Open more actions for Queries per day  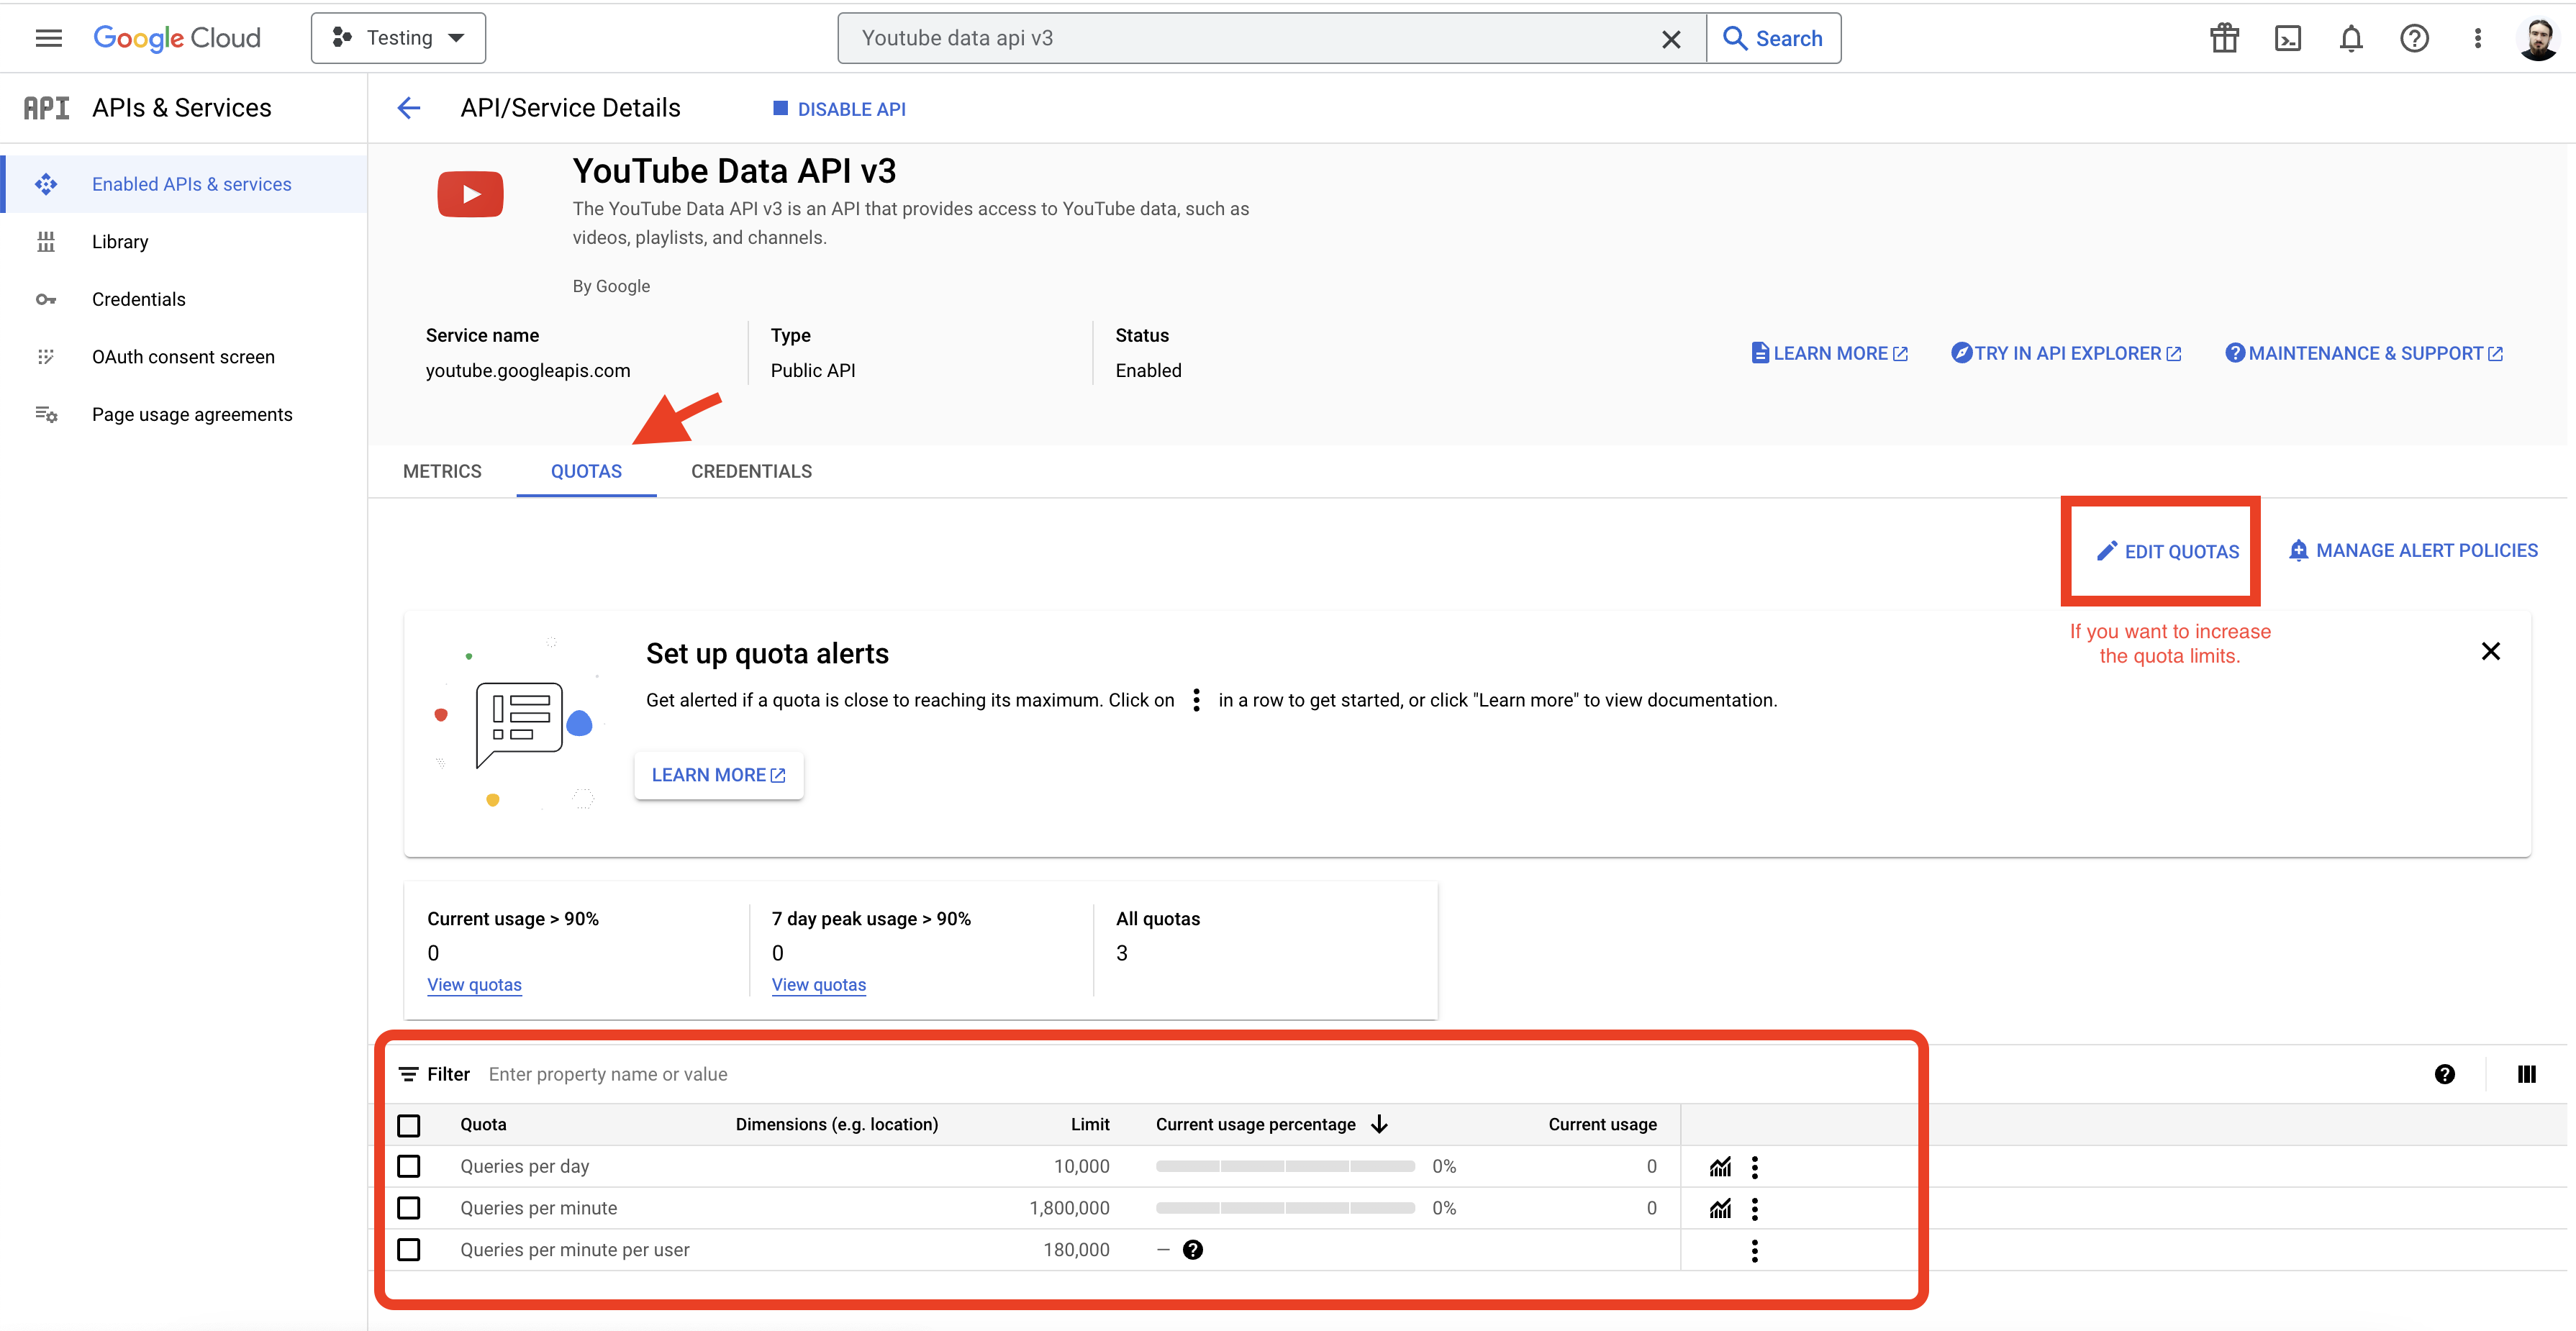point(1755,1167)
